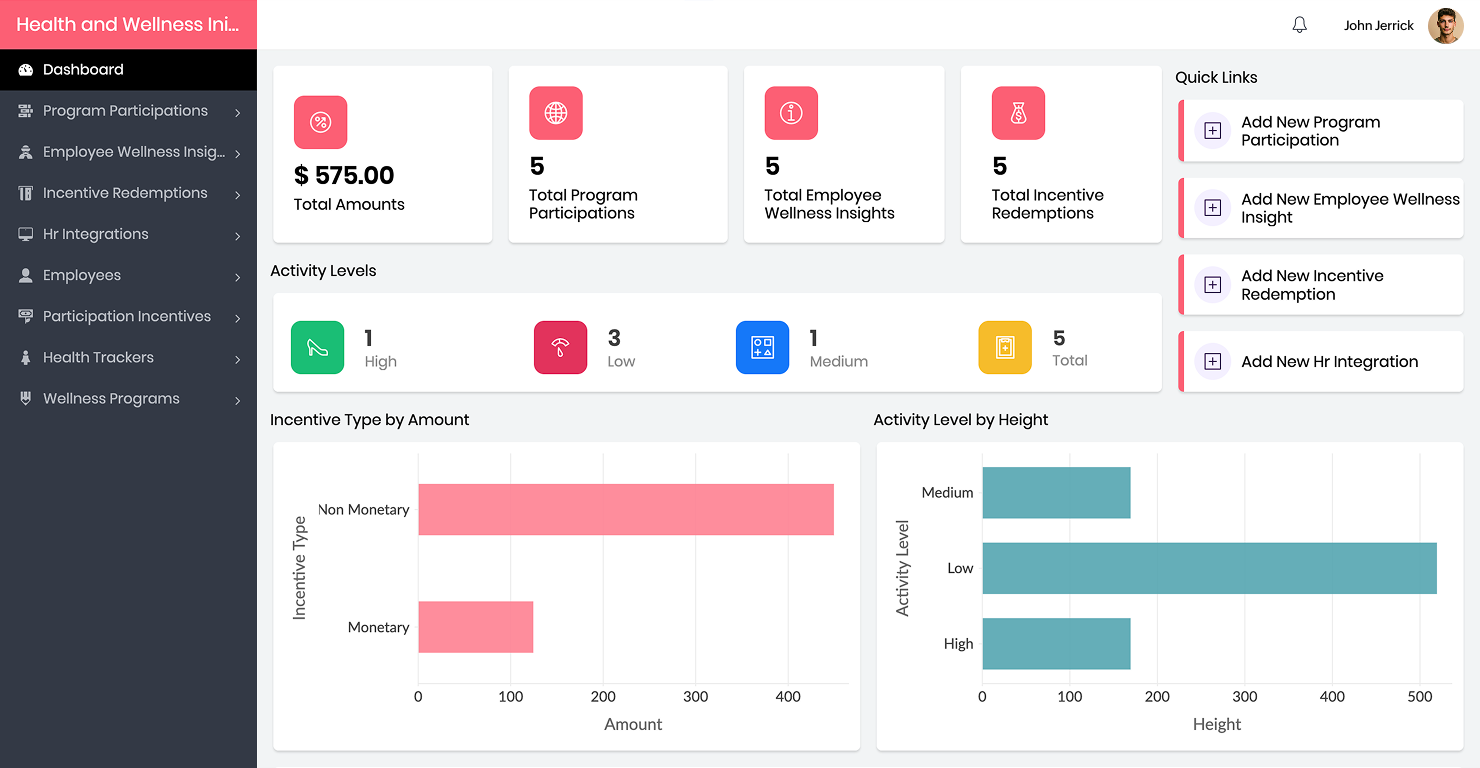The width and height of the screenshot is (1480, 768).
Task: Expand the Program Participations sidebar menu
Action: [x=125, y=111]
